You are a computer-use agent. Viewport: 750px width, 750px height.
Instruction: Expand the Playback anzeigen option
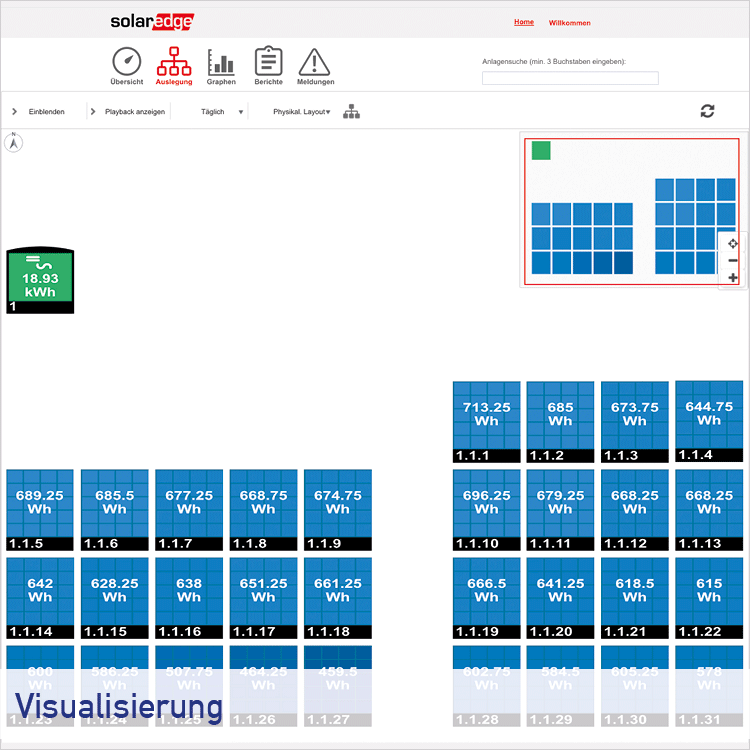pyautogui.click(x=128, y=112)
